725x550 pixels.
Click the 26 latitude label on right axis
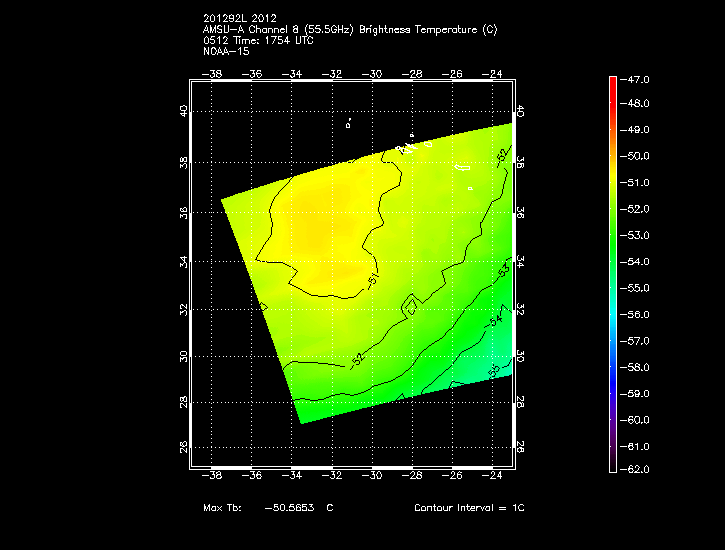click(x=520, y=447)
